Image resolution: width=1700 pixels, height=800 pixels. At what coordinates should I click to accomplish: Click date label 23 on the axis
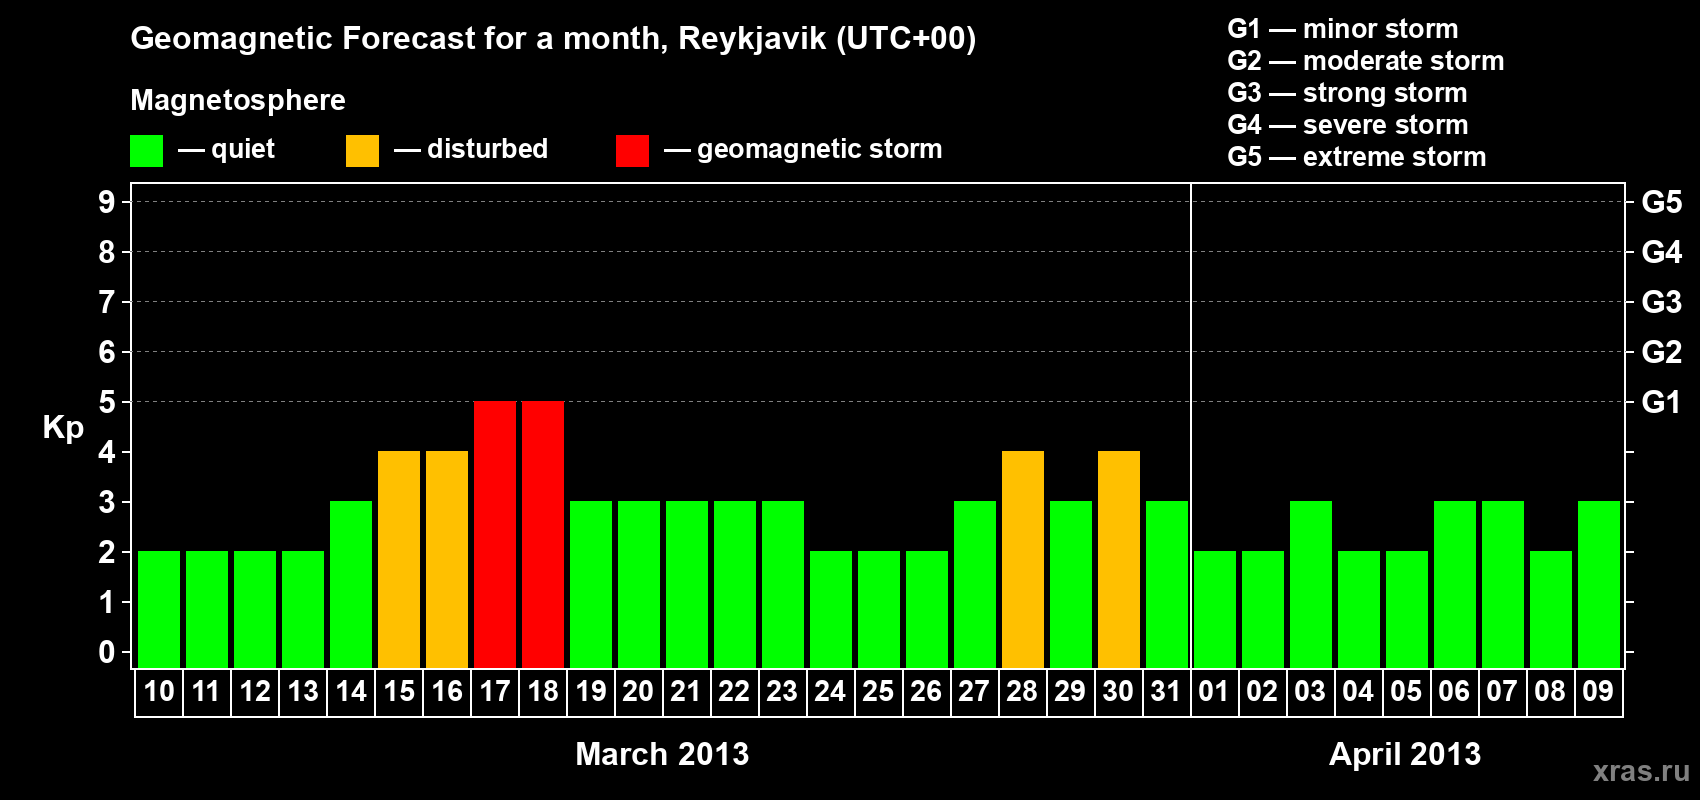(782, 691)
